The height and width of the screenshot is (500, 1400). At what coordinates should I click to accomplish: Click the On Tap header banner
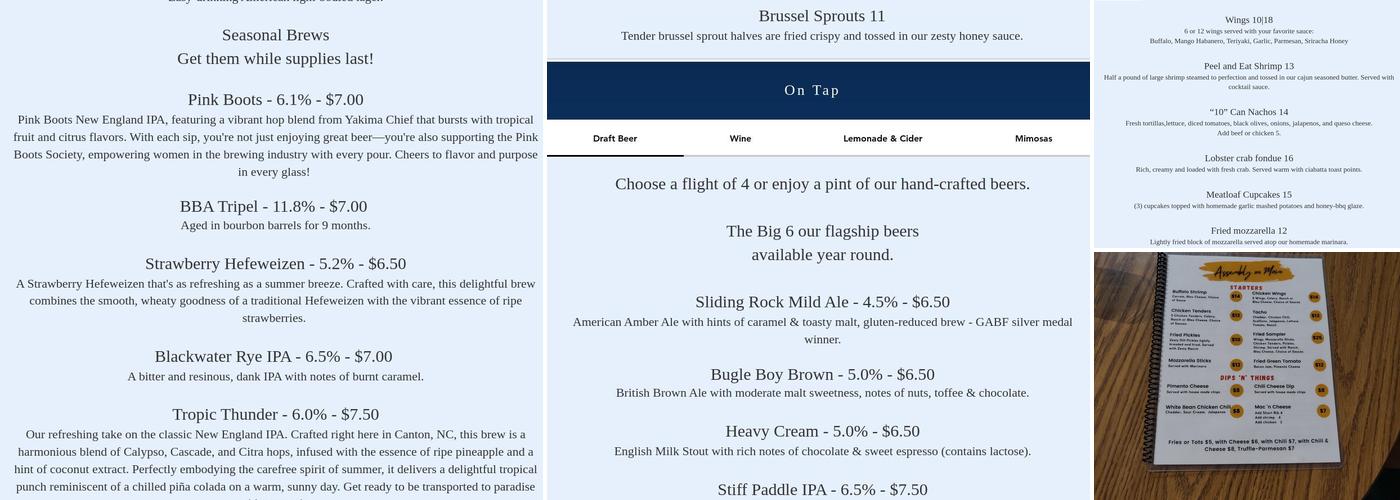tap(812, 91)
